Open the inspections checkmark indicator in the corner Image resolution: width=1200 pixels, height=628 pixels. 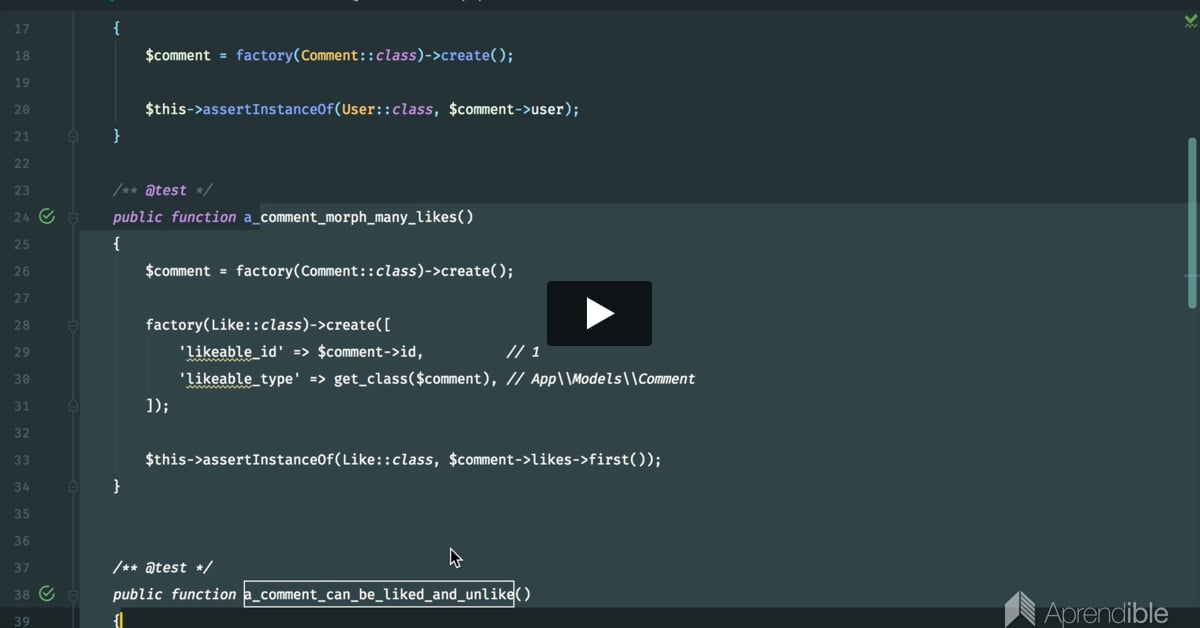(1189, 21)
